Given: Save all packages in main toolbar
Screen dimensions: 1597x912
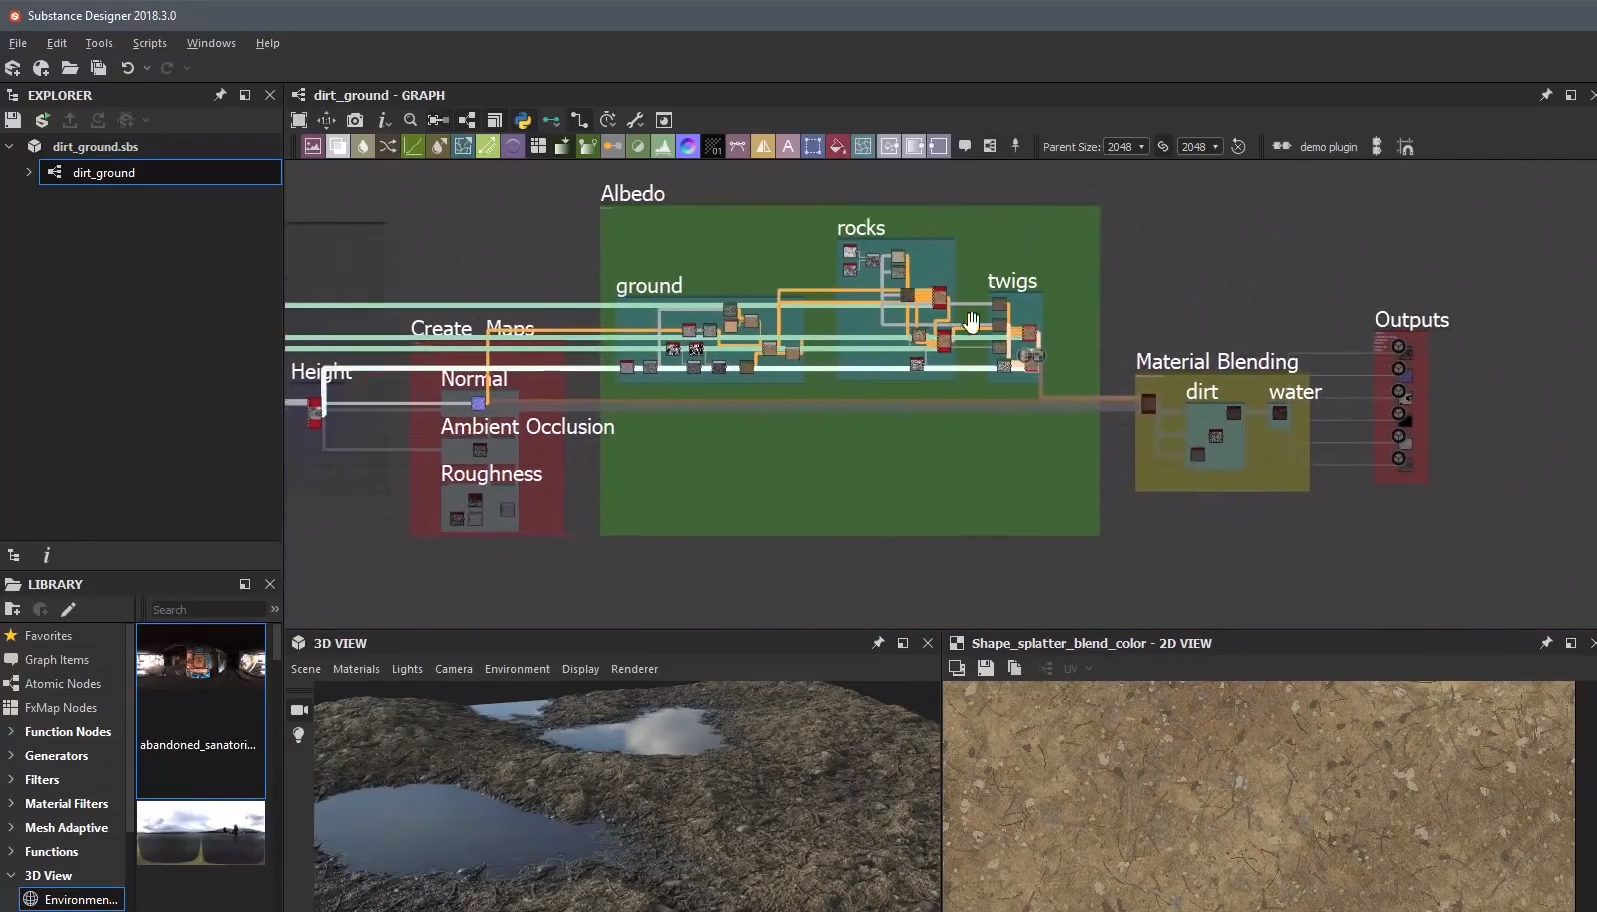Looking at the screenshot, I should coord(98,68).
